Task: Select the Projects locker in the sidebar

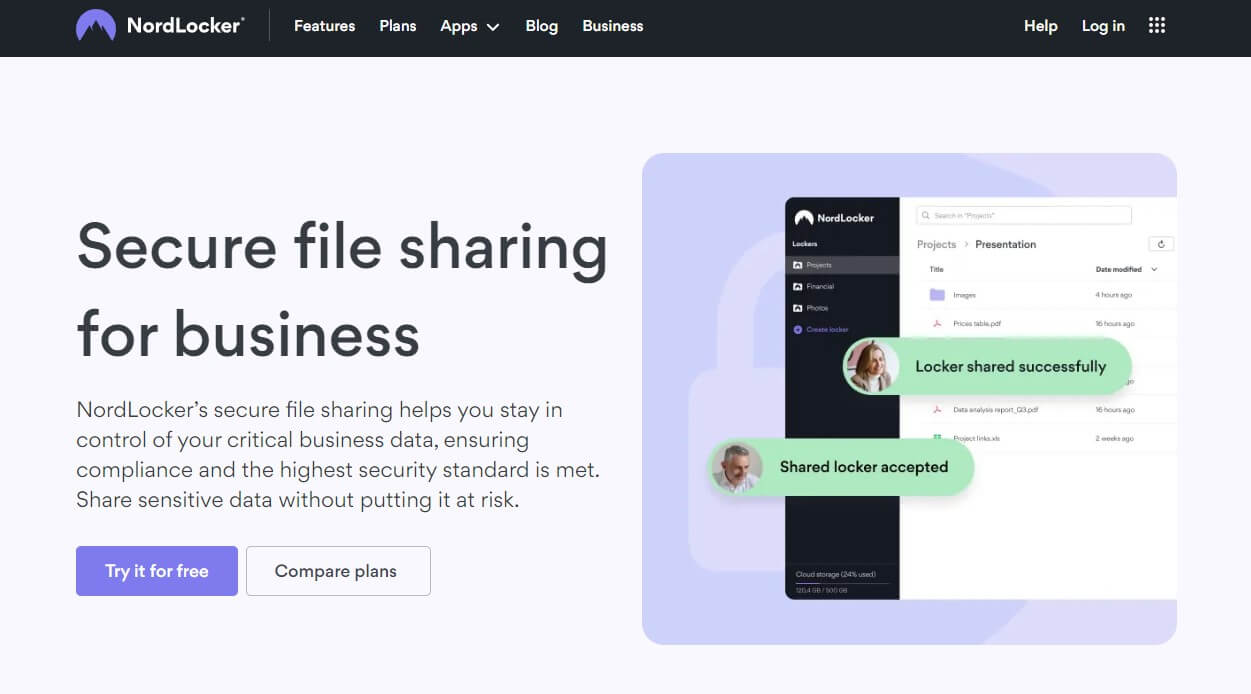Action: coord(843,265)
